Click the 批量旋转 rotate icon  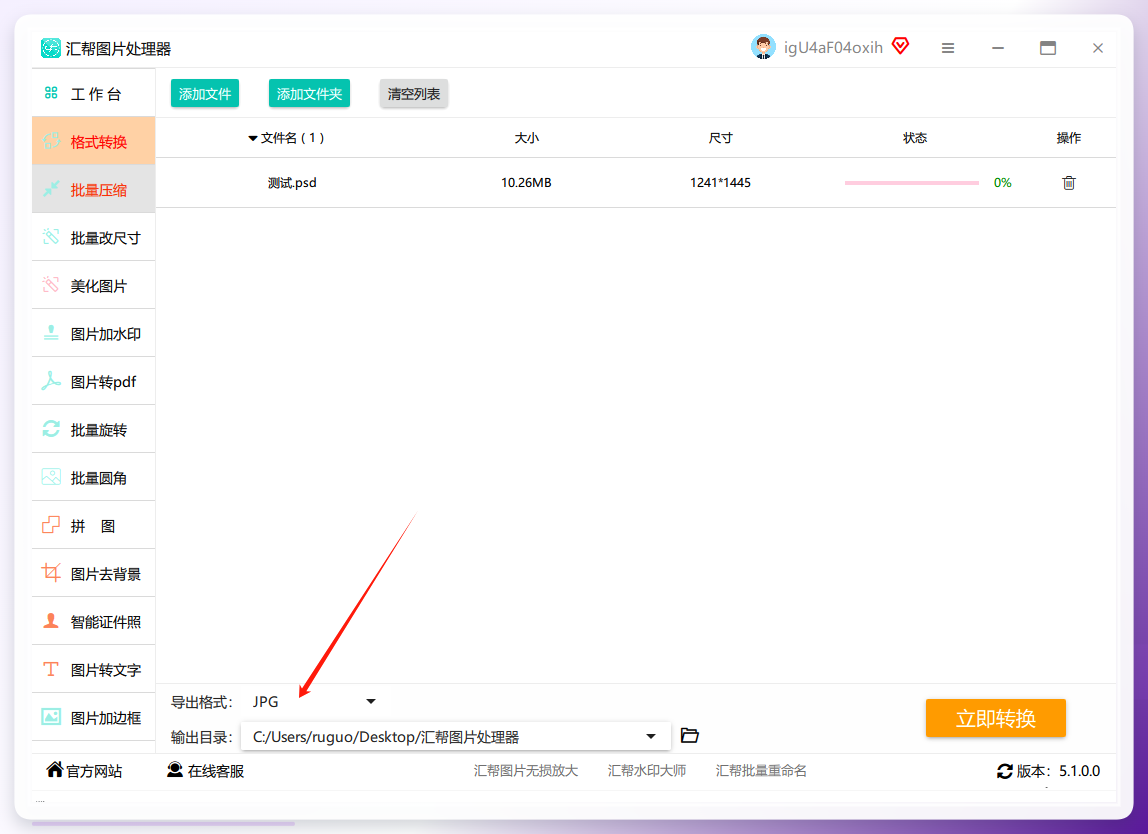click(x=51, y=429)
